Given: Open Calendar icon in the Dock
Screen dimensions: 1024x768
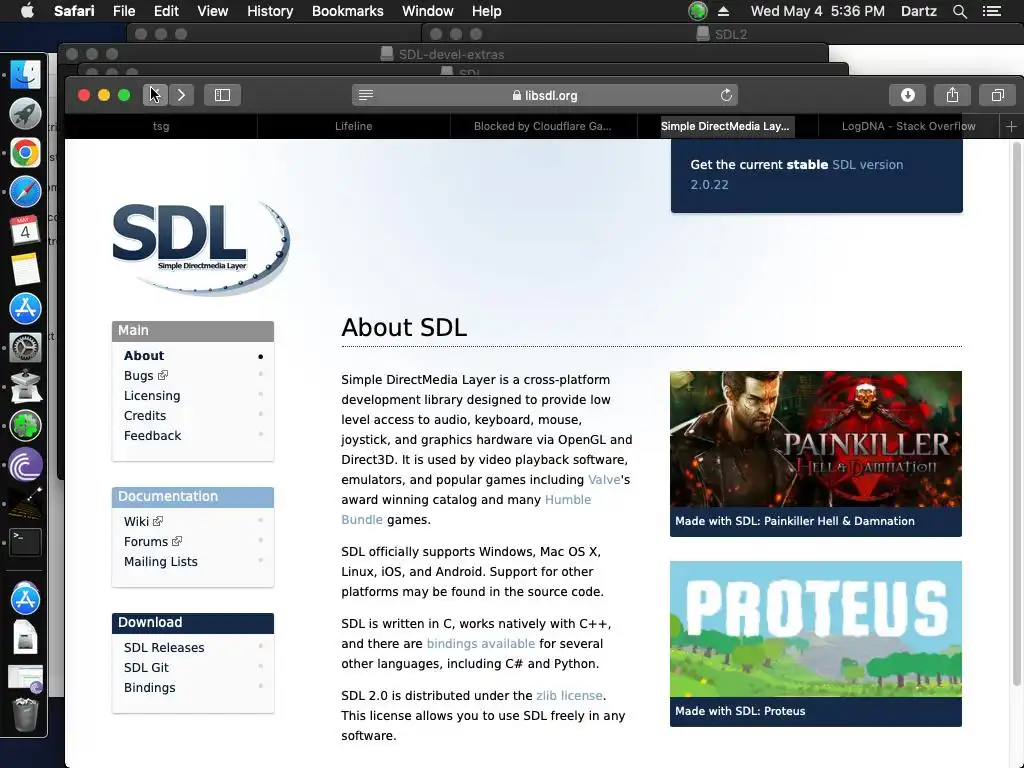Looking at the screenshot, I should 25,231.
